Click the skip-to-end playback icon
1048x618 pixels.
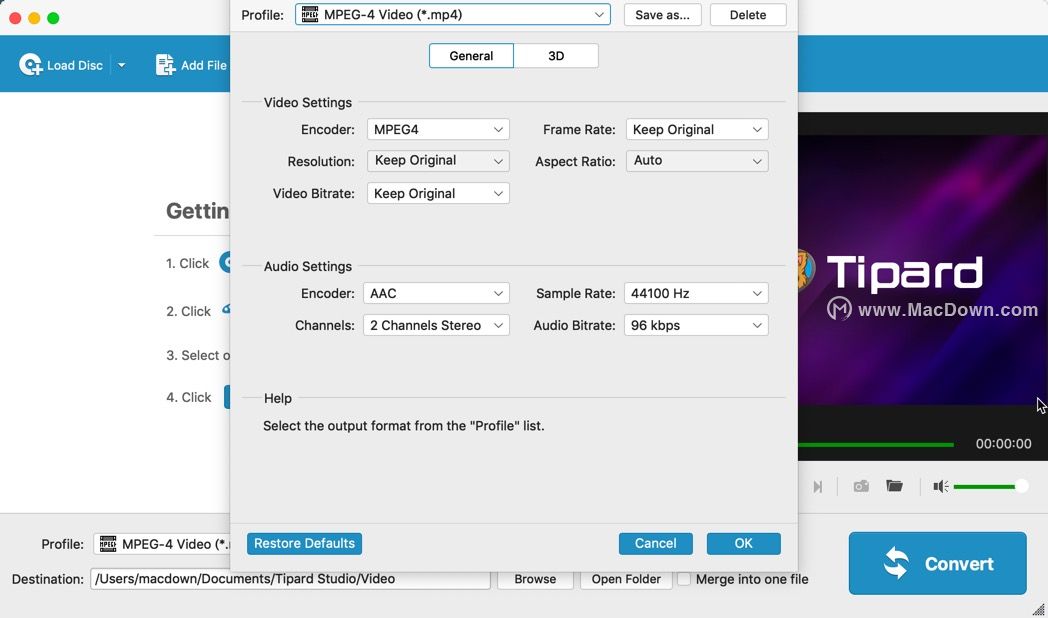click(x=818, y=486)
